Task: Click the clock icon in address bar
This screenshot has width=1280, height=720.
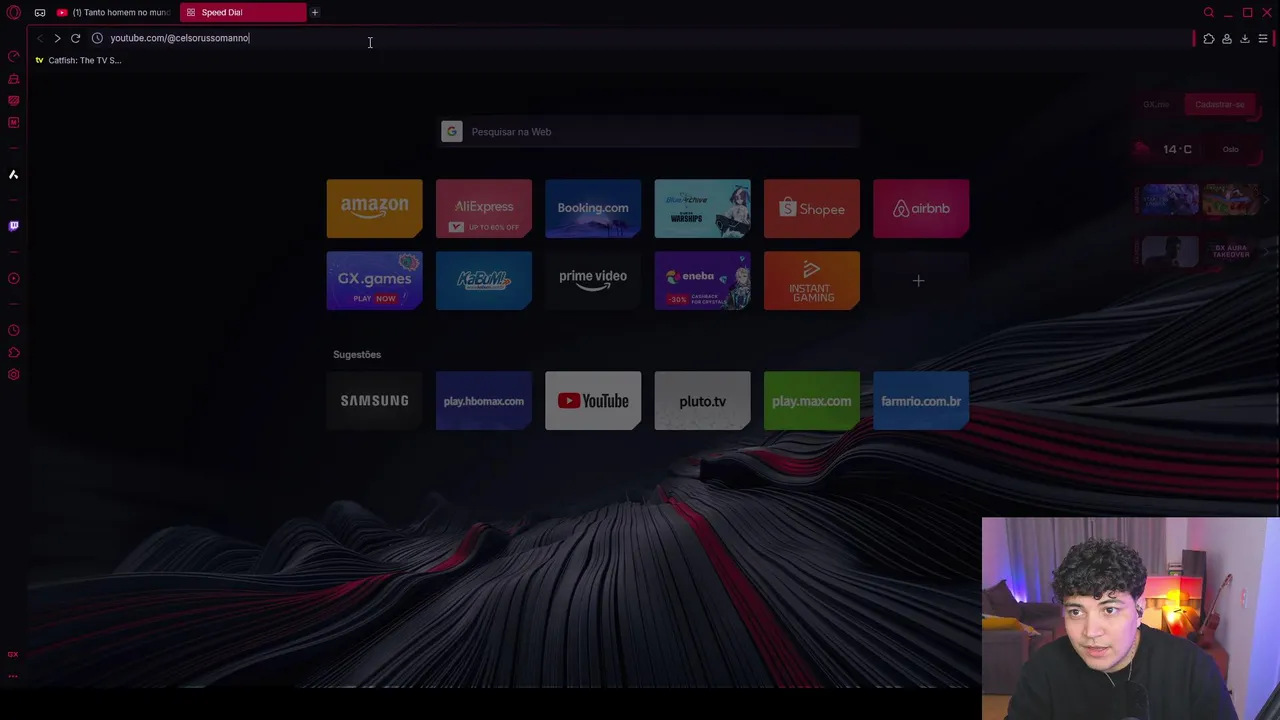Action: point(97,38)
